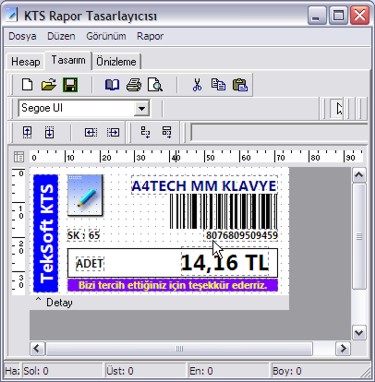Switch to the Hesap tab

click(x=26, y=62)
